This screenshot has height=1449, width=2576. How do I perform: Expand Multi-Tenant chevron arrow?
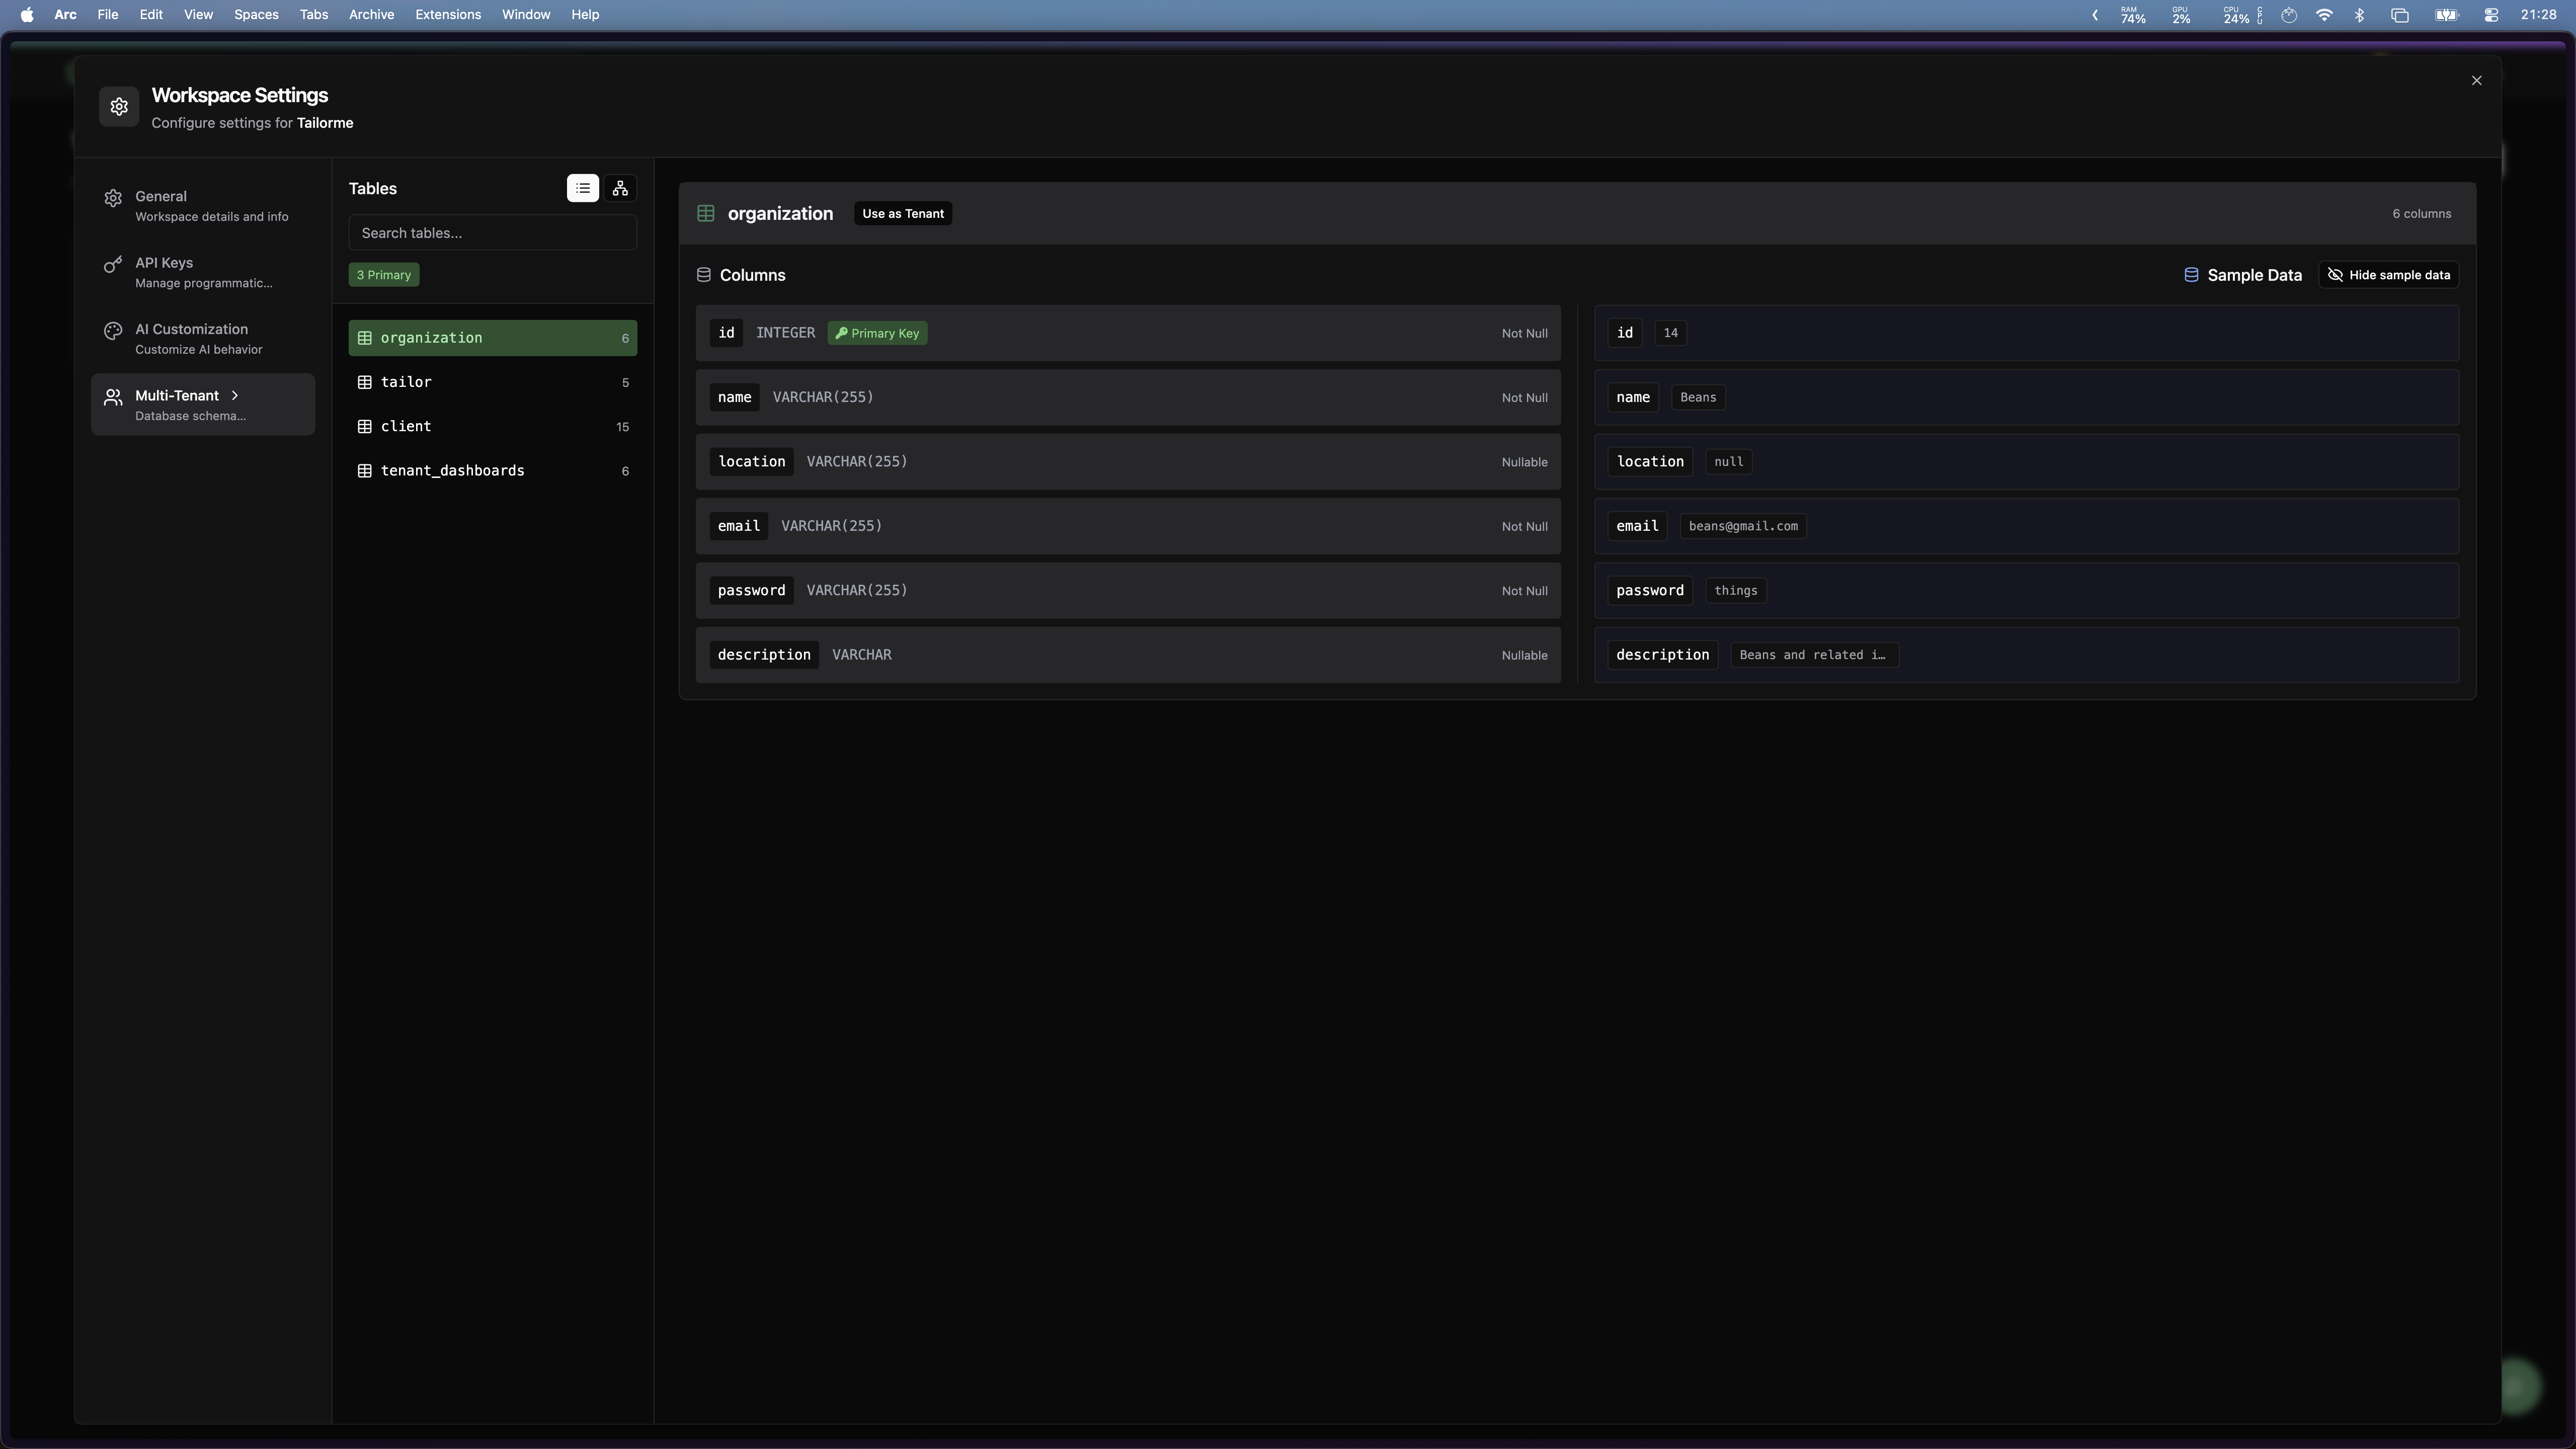(x=235, y=395)
